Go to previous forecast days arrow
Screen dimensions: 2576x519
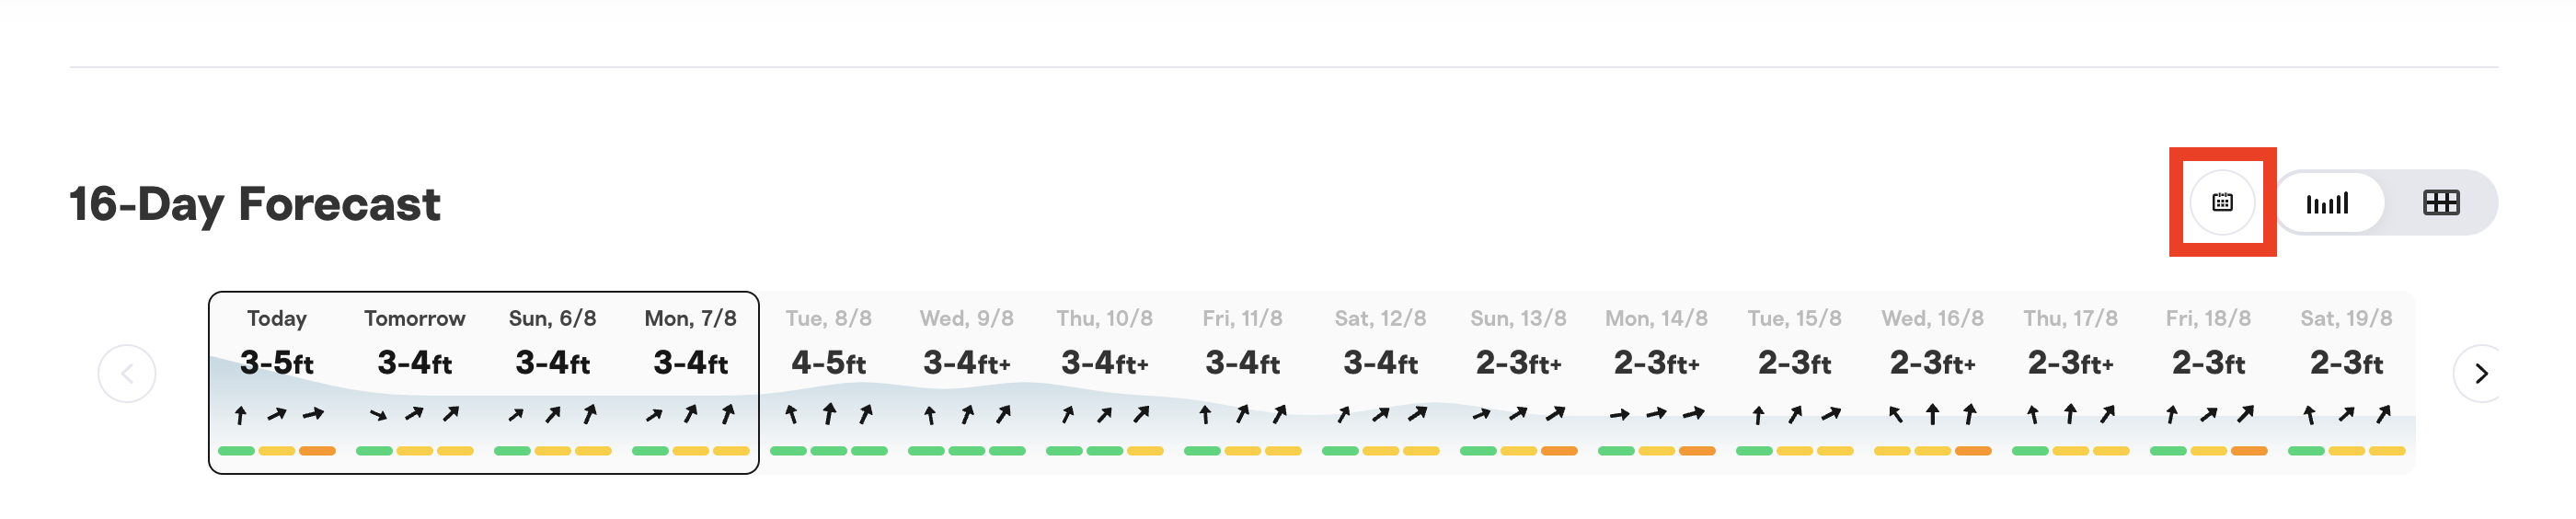click(x=127, y=374)
